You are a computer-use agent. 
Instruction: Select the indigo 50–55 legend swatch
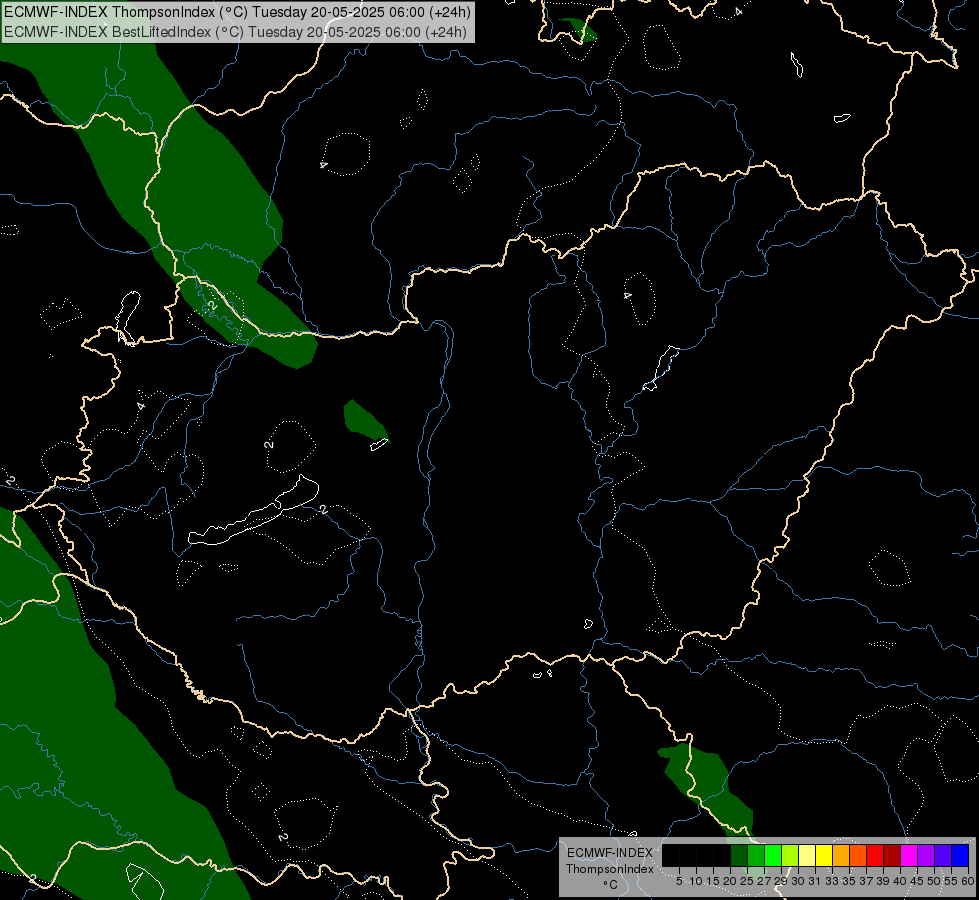[x=943, y=855]
